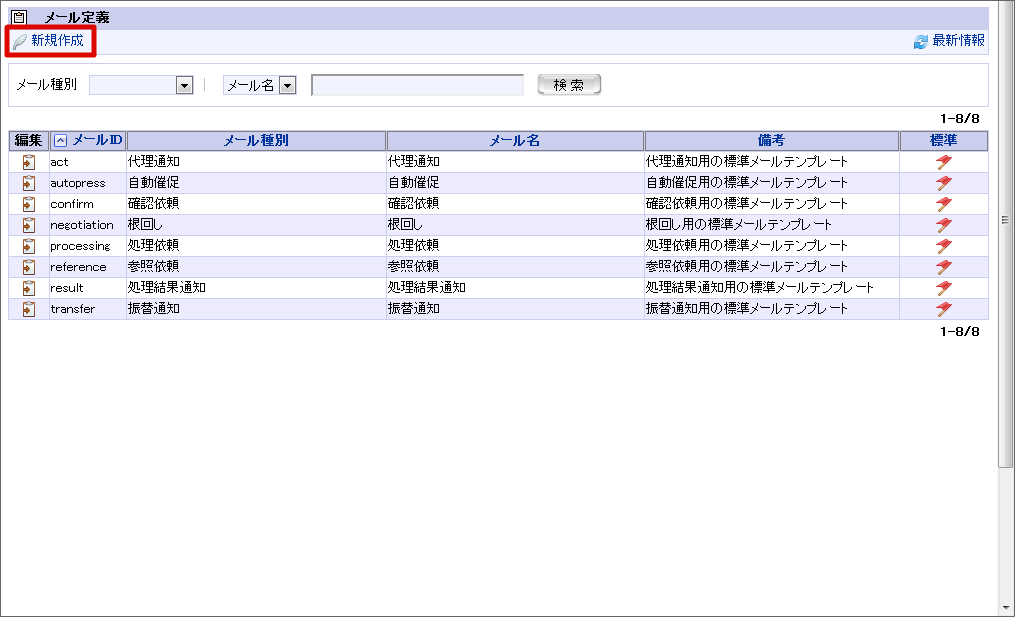Image resolution: width=1015 pixels, height=617 pixels.
Task: Click the scrollbar down arrow
Action: tap(1005, 608)
